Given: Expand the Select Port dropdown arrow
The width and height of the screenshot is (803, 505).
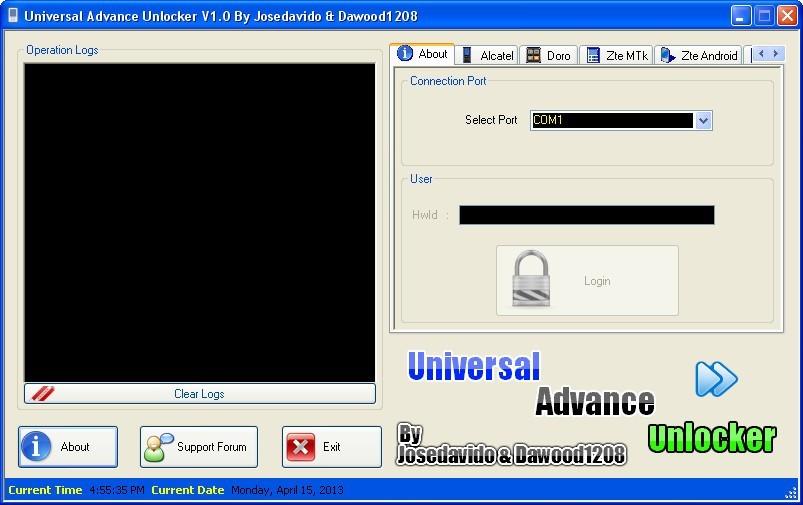Looking at the screenshot, I should pyautogui.click(x=703, y=121).
